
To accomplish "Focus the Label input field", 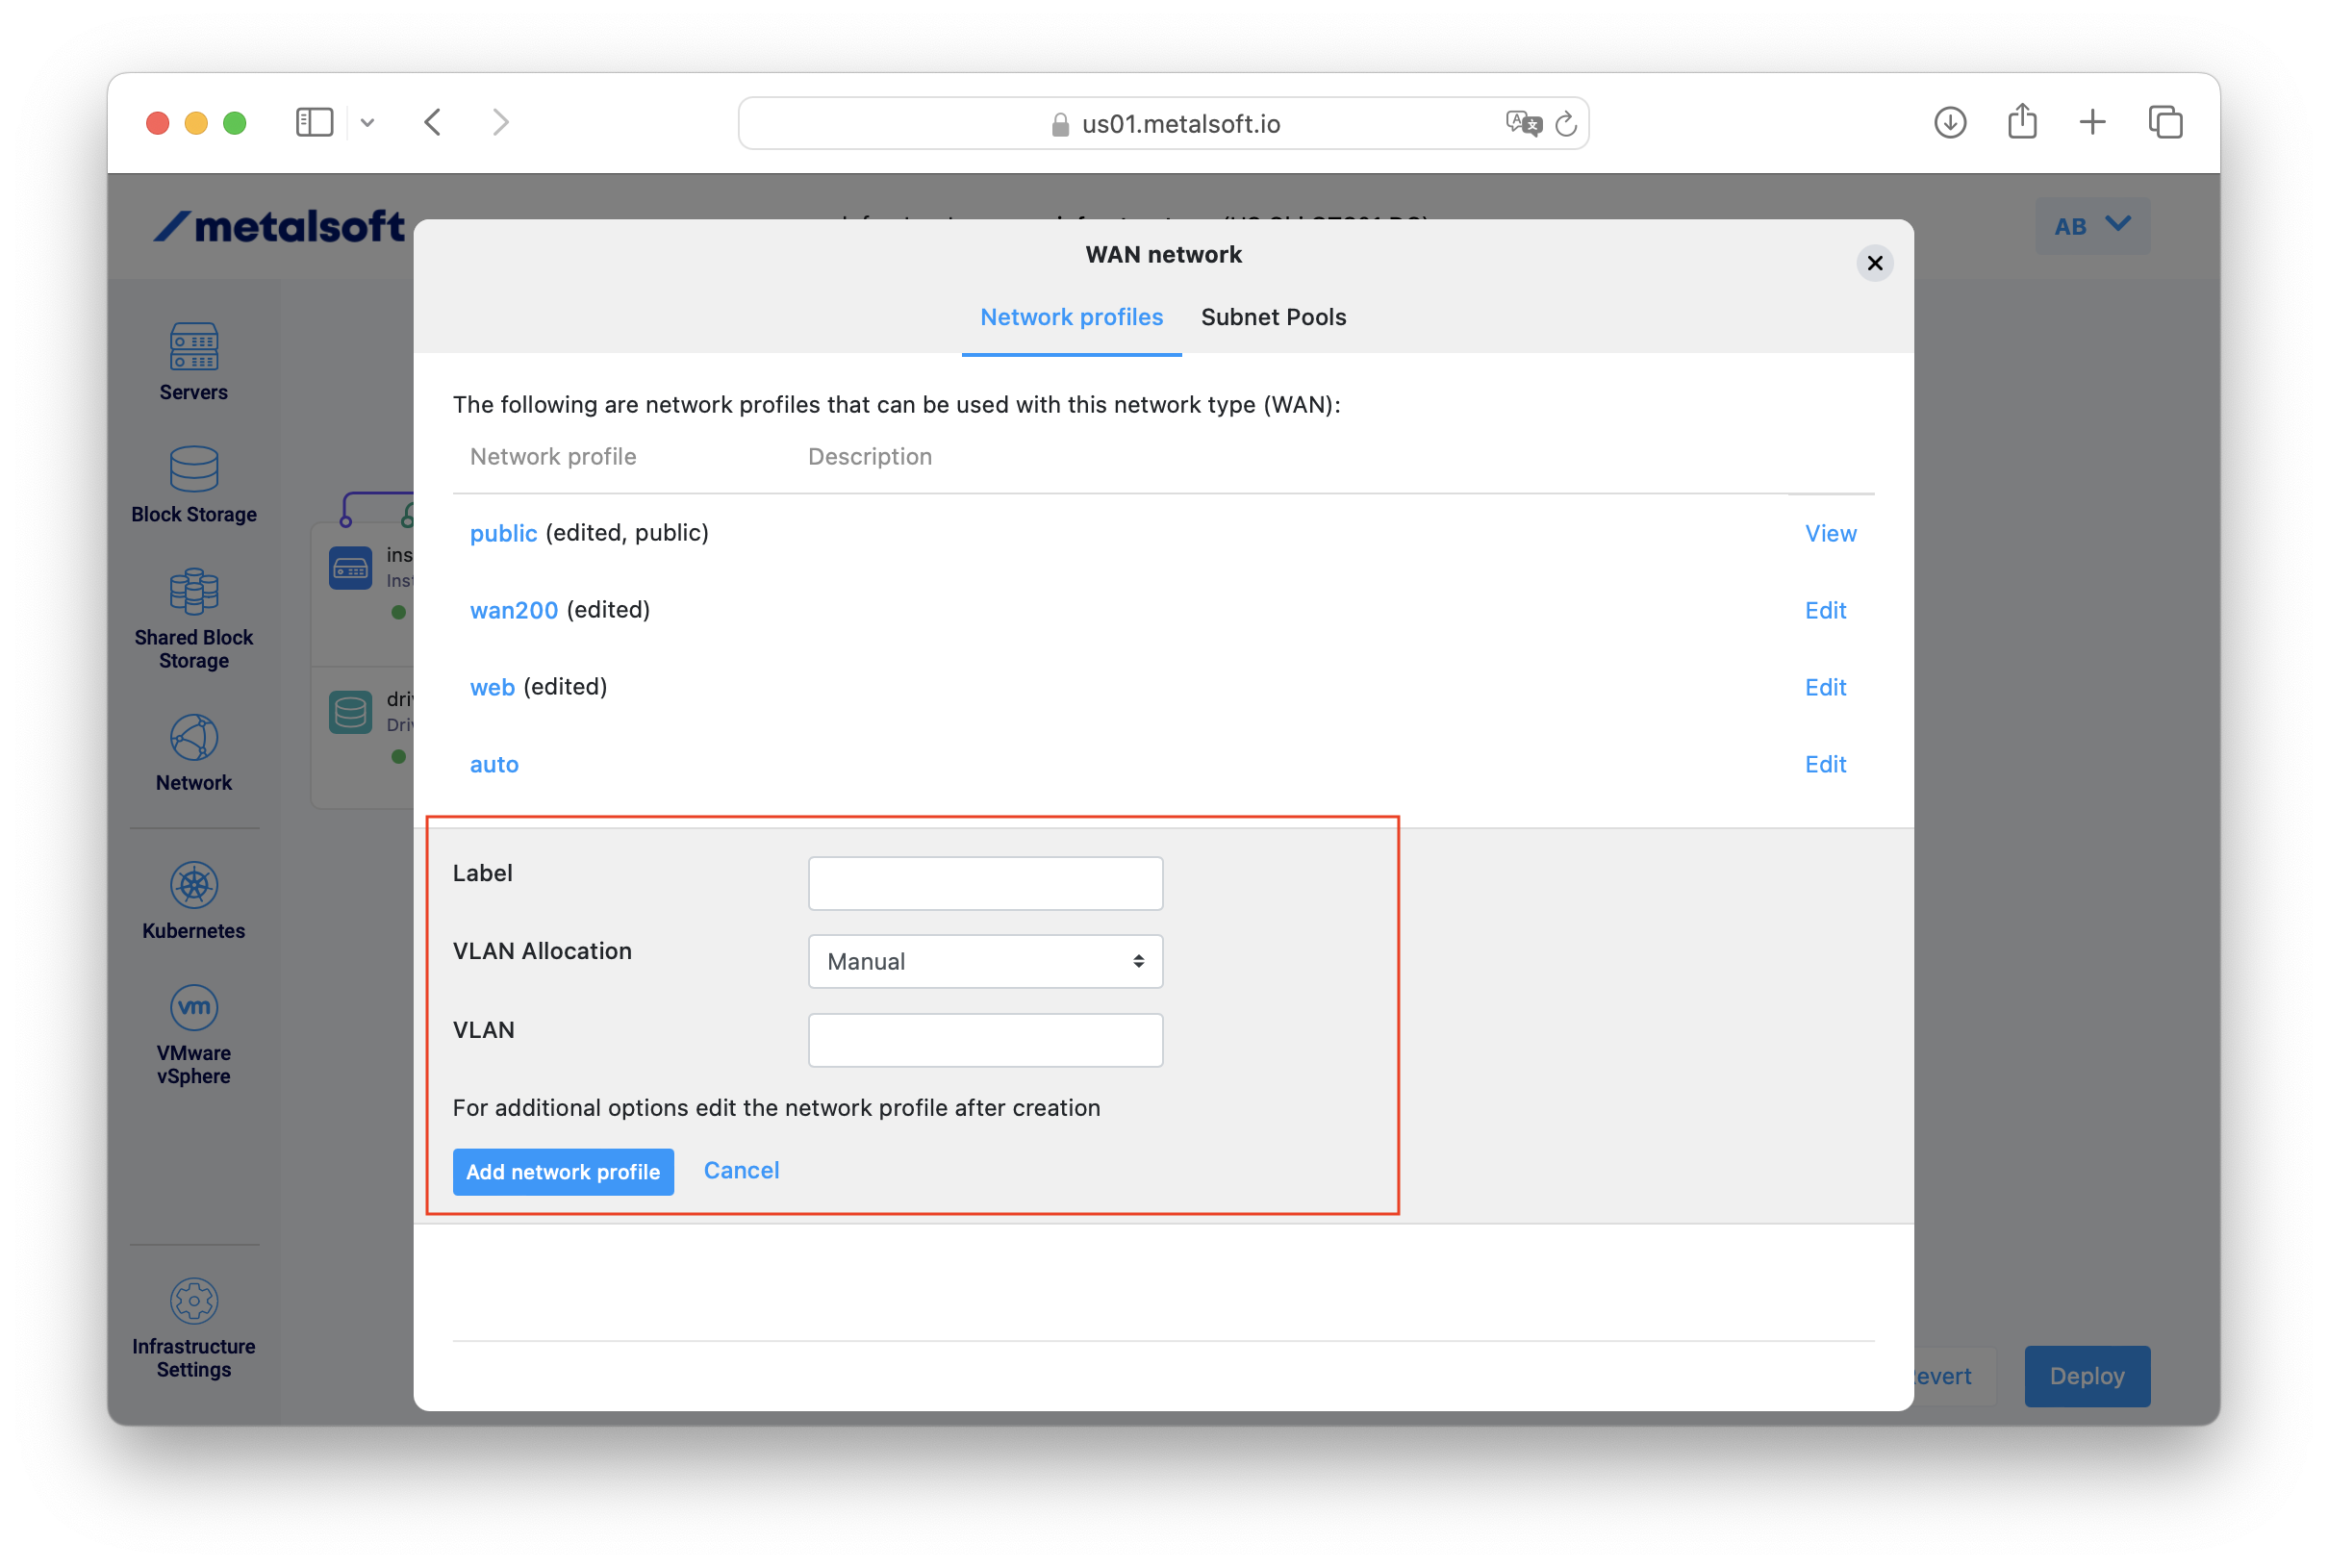I will (984, 883).
